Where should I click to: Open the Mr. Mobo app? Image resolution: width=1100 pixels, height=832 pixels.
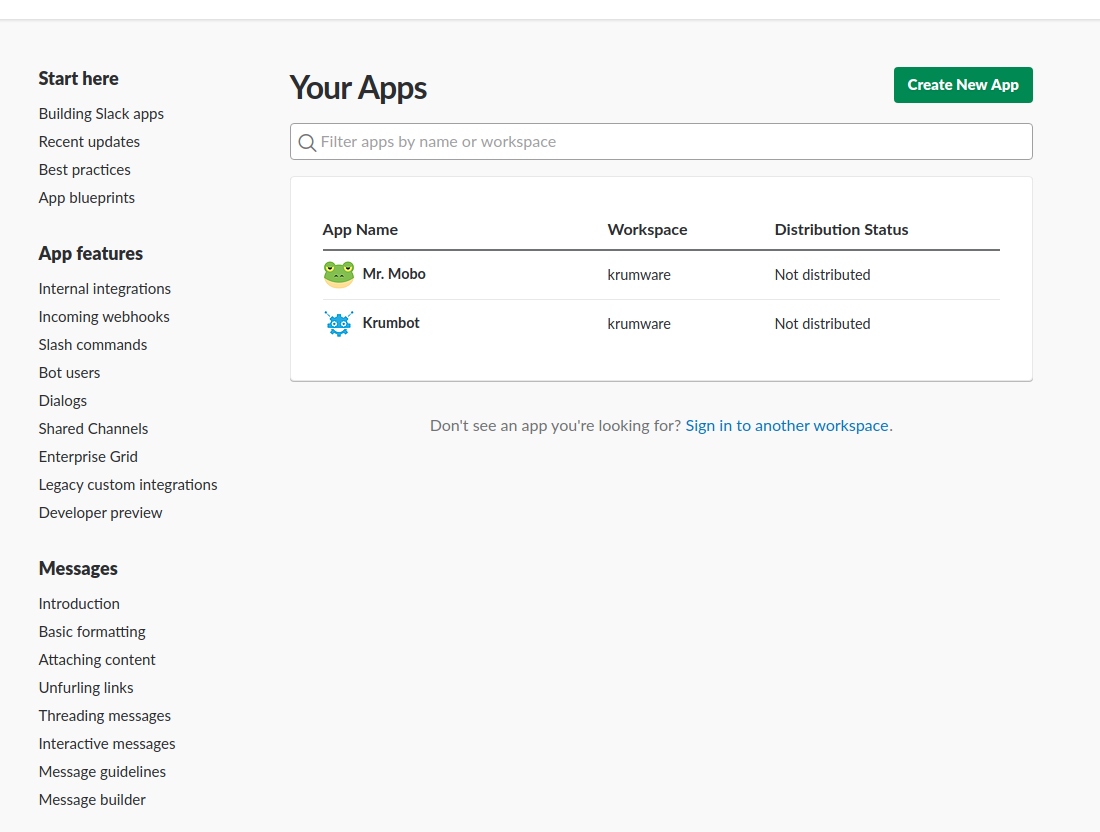point(394,274)
